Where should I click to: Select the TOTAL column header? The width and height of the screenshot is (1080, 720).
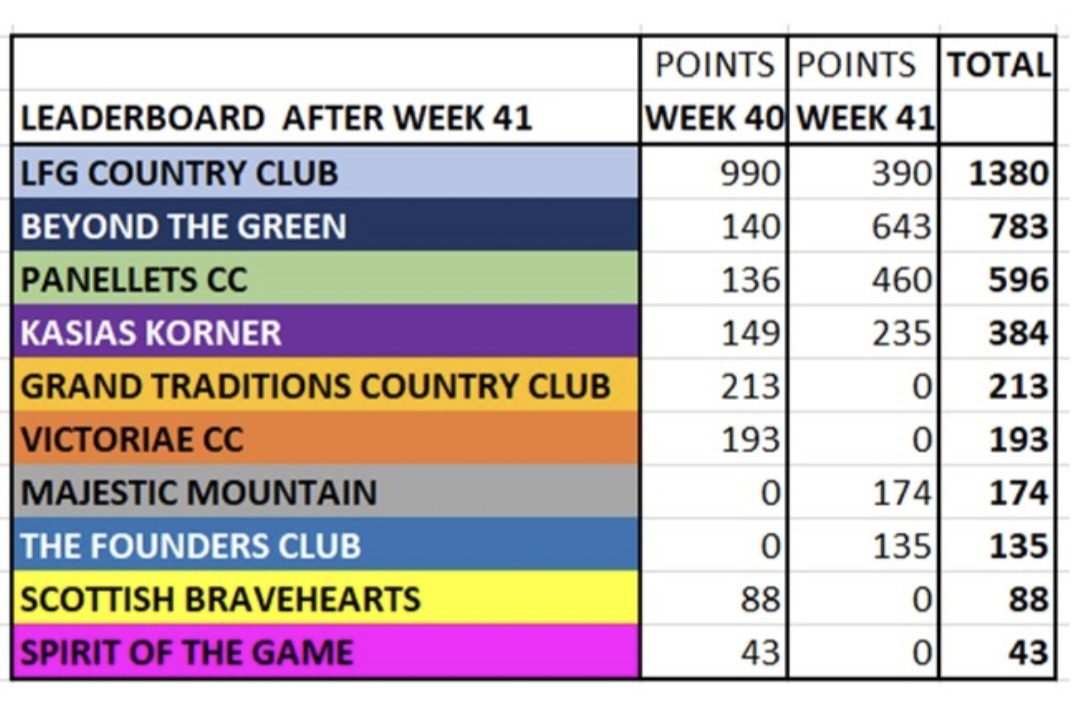[x=998, y=66]
